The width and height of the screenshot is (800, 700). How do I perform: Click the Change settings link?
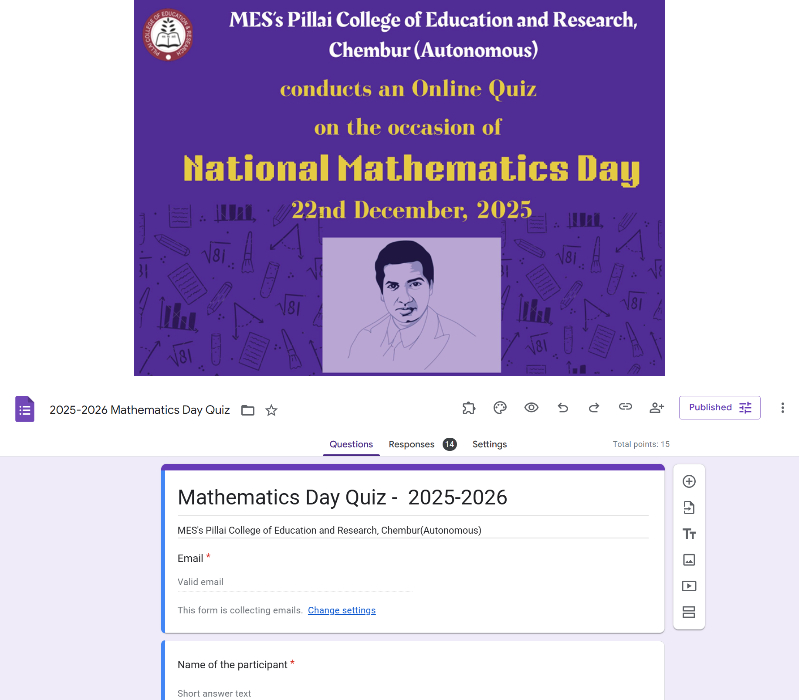tap(342, 610)
